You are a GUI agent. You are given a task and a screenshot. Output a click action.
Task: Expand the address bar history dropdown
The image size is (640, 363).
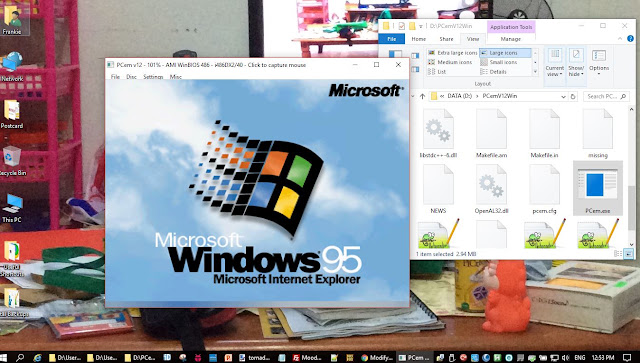pyautogui.click(x=563, y=97)
